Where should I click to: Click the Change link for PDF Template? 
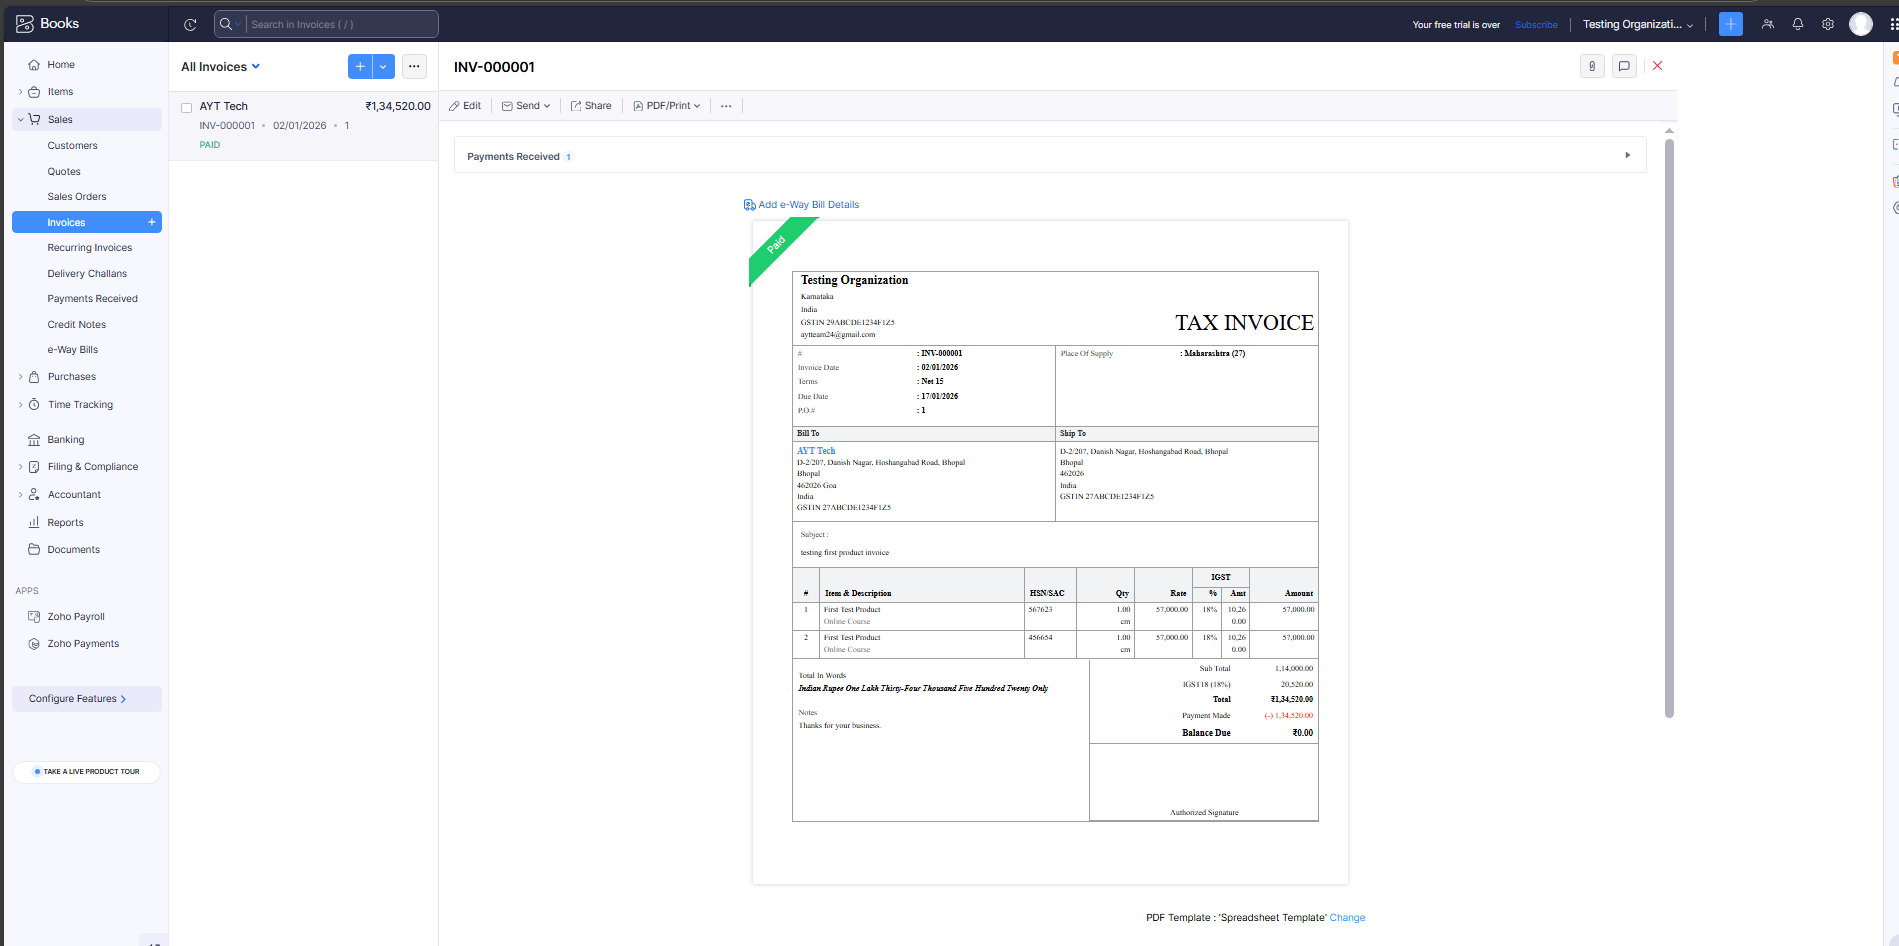[1347, 917]
